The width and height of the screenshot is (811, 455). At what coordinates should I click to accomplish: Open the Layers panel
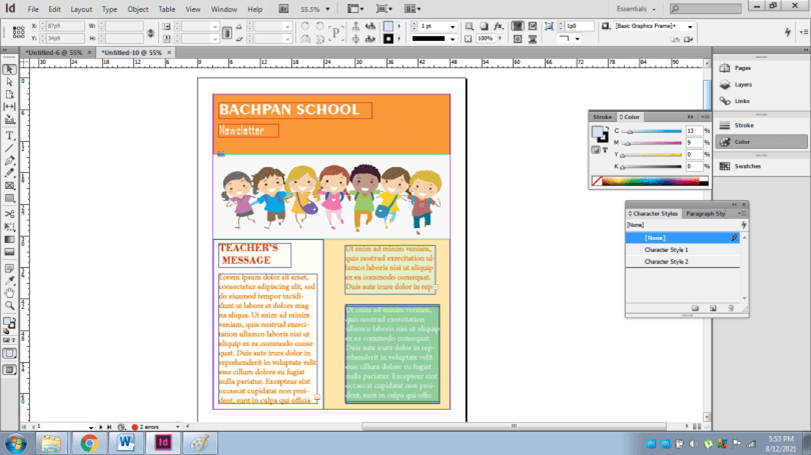click(x=742, y=85)
